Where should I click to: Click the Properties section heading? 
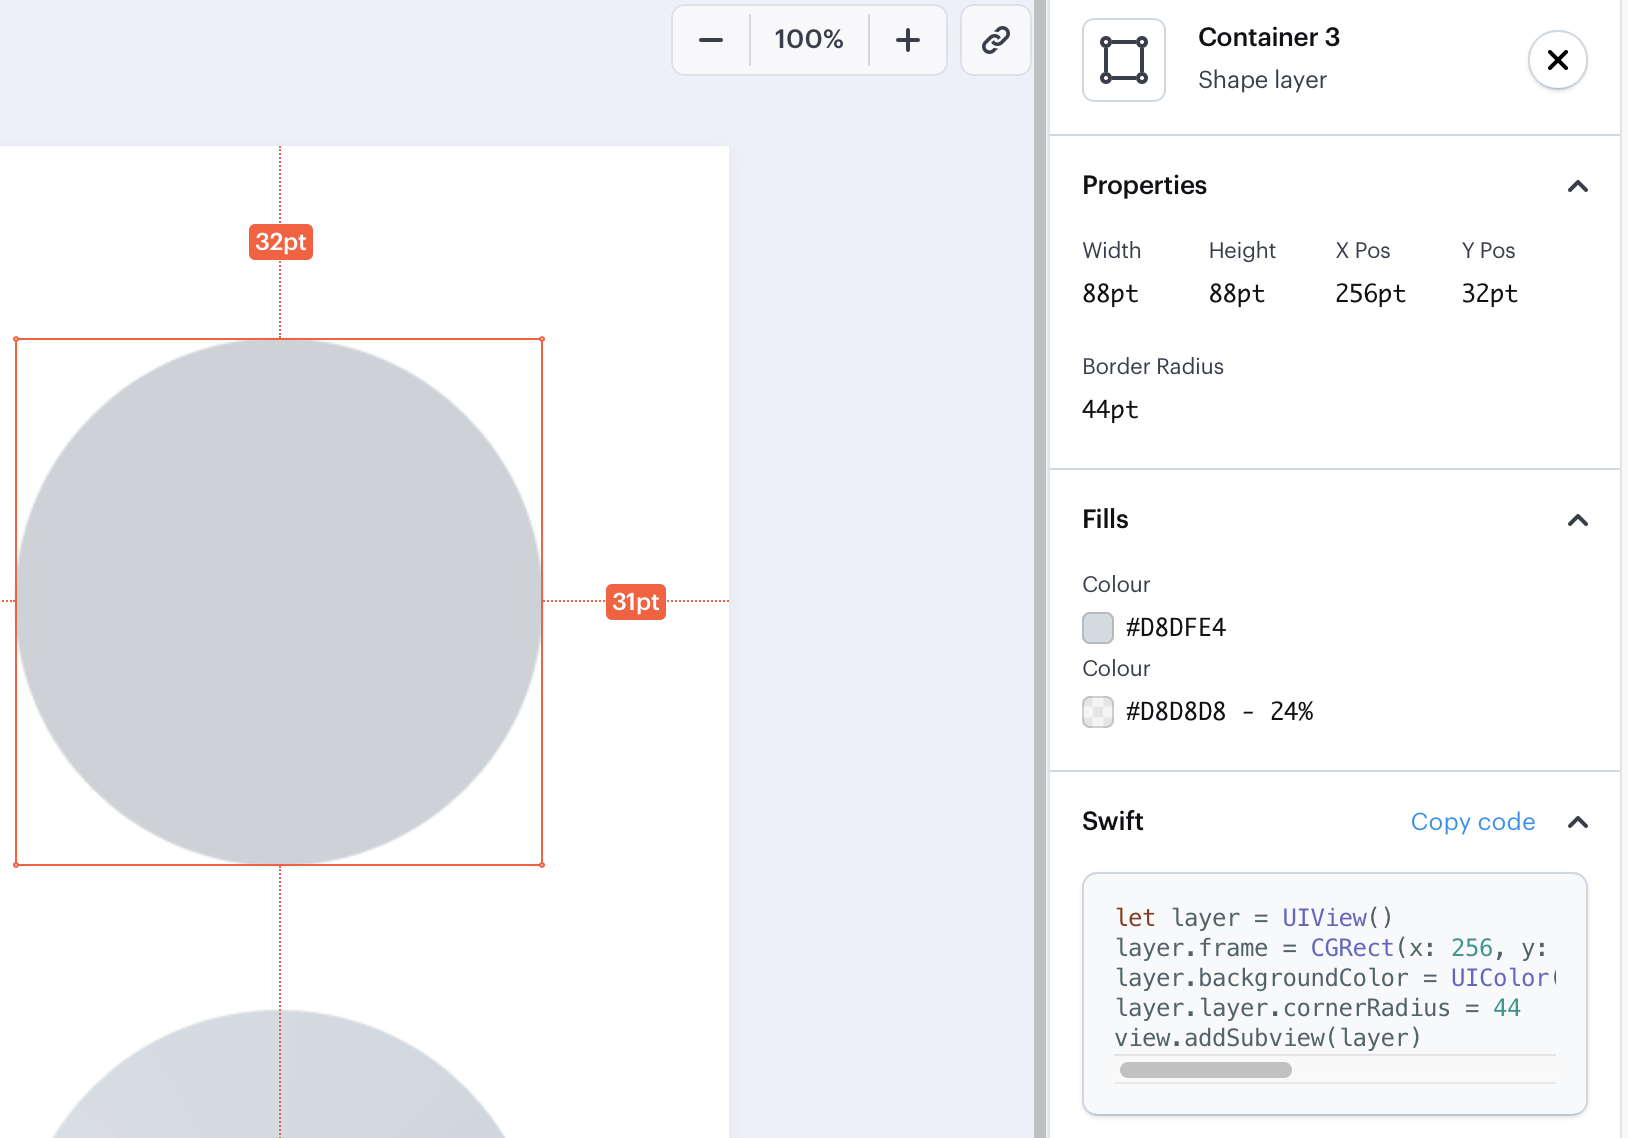pos(1144,186)
